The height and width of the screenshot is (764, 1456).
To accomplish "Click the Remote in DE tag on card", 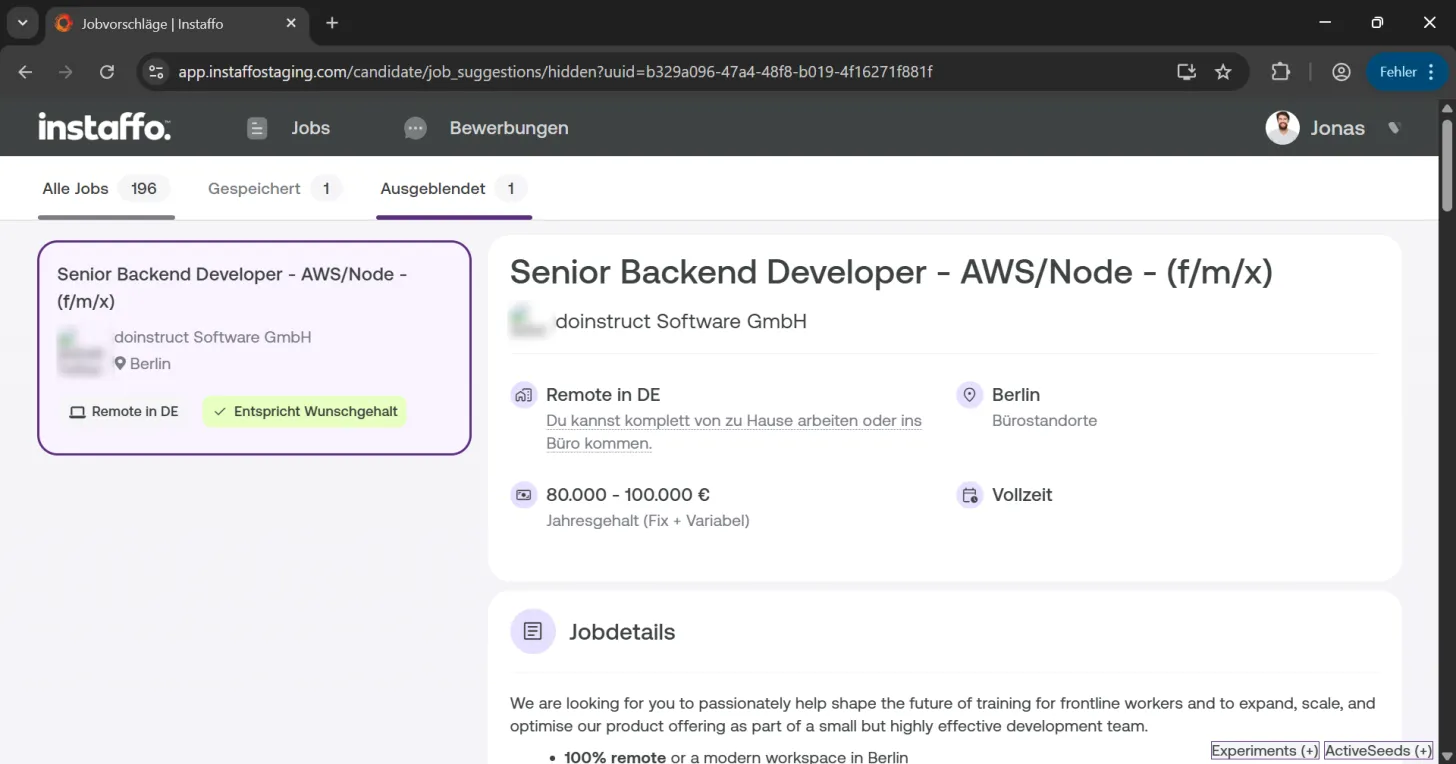I will [124, 412].
